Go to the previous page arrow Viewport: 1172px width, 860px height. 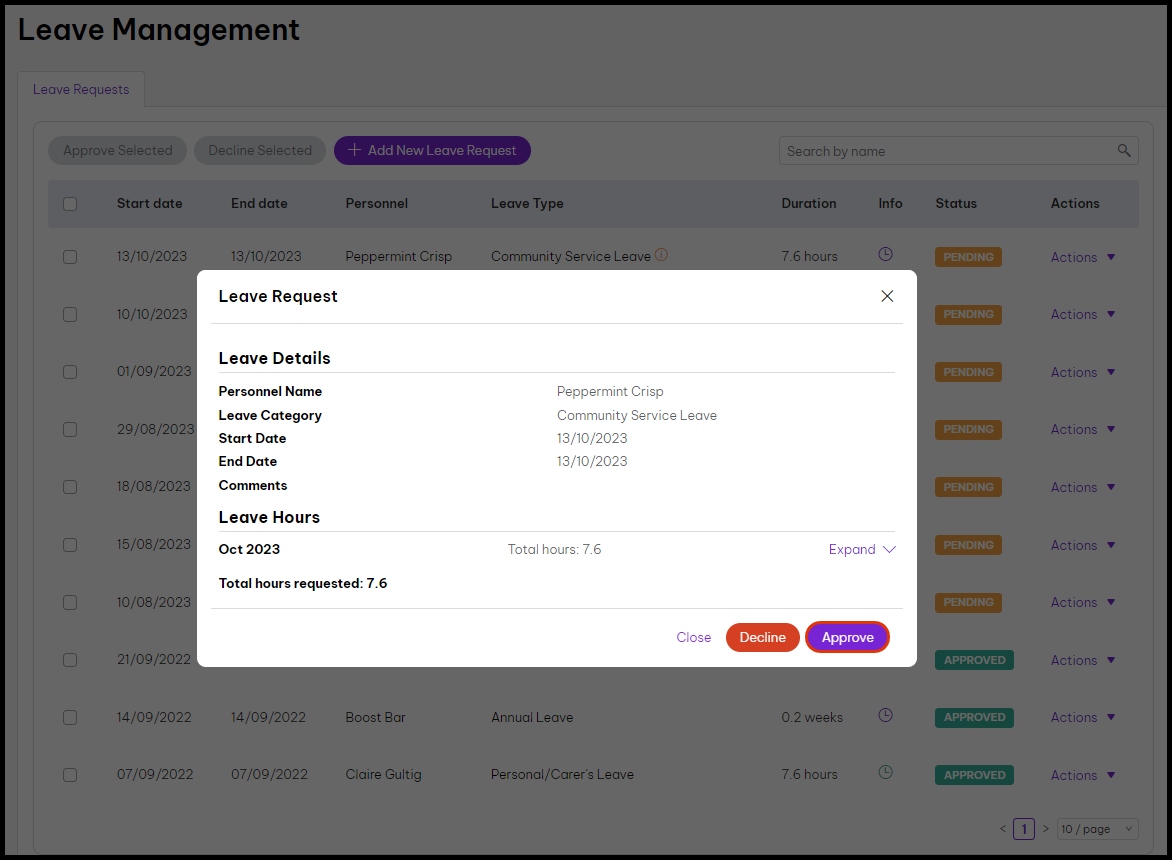click(1003, 829)
